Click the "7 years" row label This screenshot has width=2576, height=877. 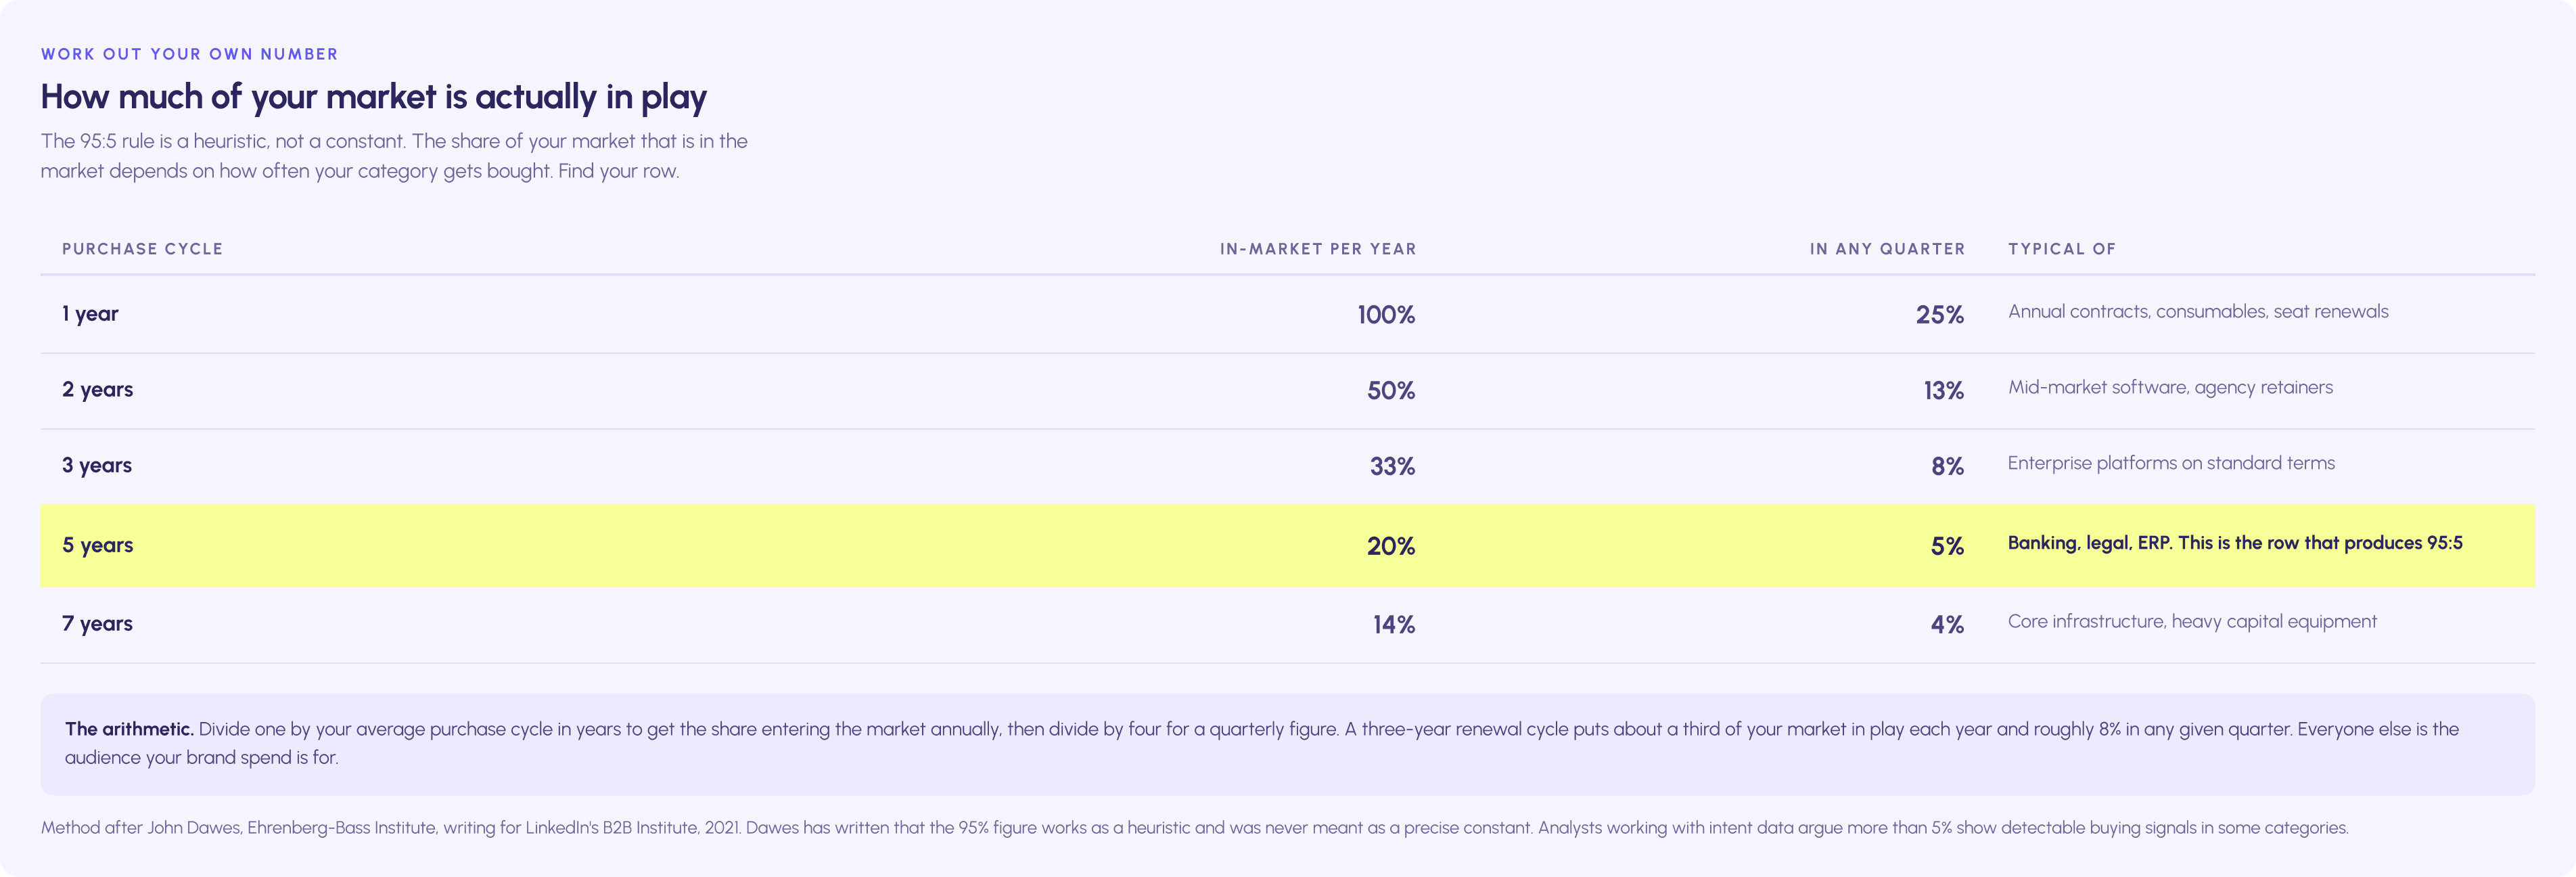[97, 624]
